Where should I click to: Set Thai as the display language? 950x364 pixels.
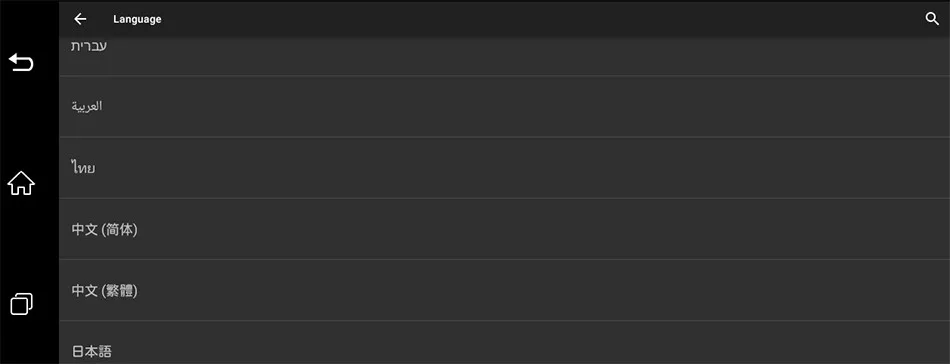point(504,168)
